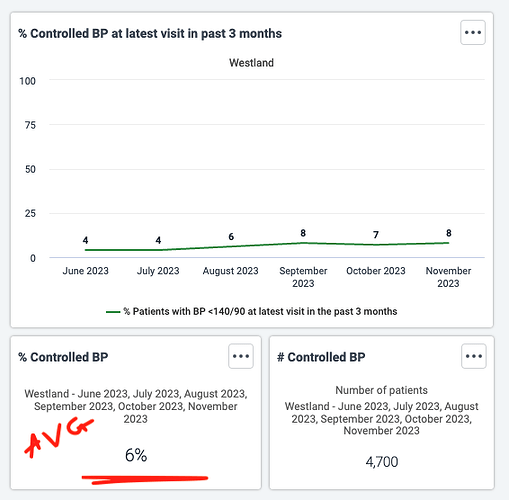509x500 pixels.
Task: Click the Number of patients subtitle
Action: (381, 390)
